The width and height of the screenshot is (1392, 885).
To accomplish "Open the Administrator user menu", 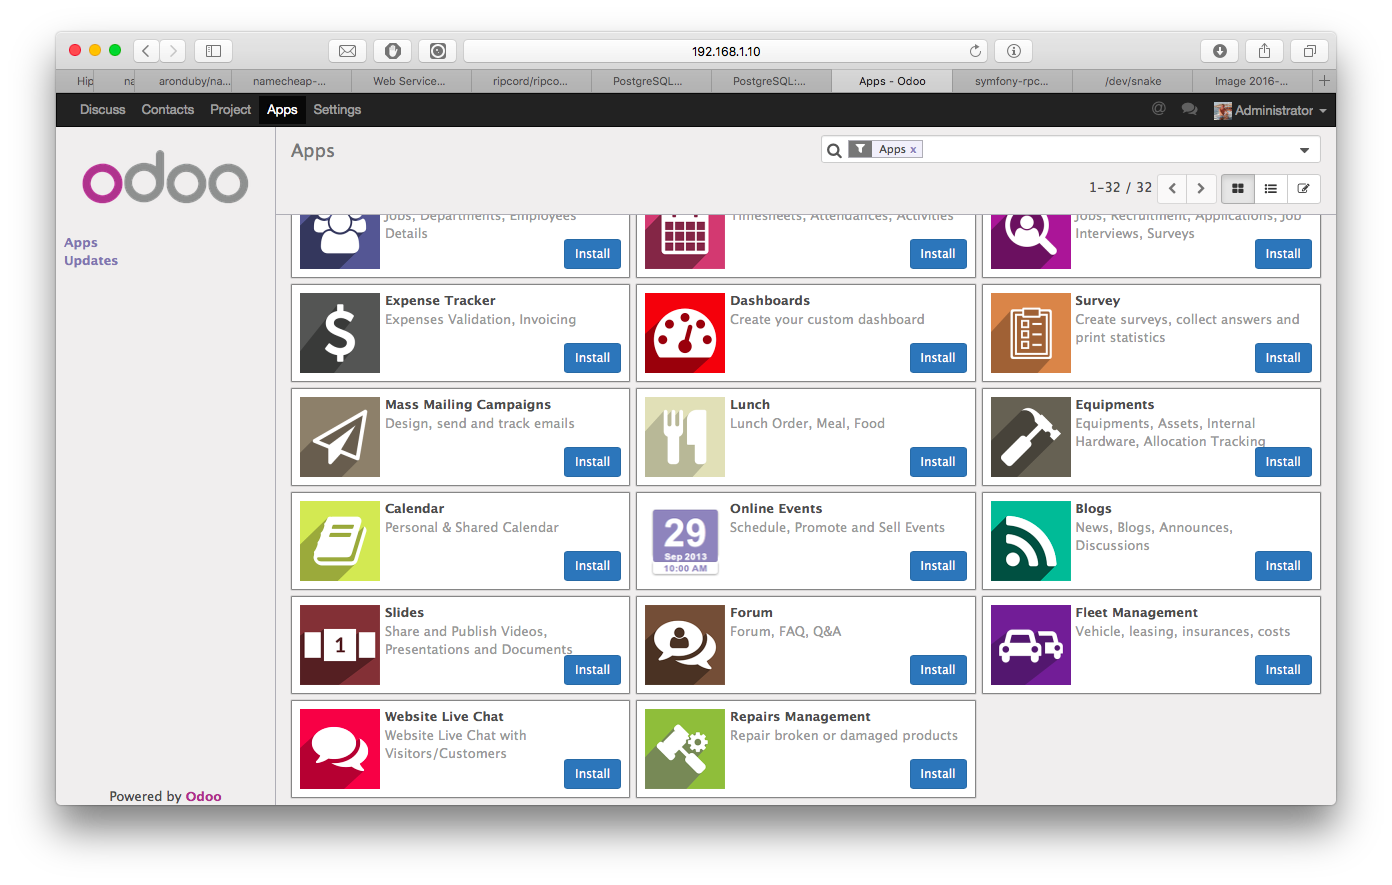I will point(1270,110).
